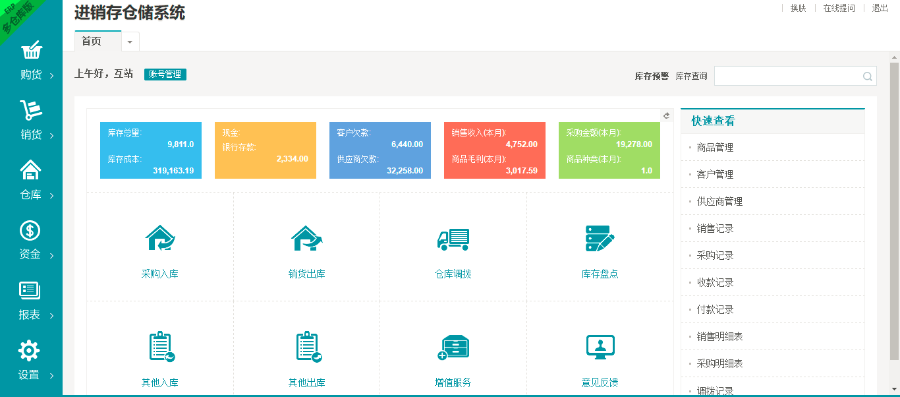Image resolution: width=900 pixels, height=397 pixels.
Task: Focus the inventory search input field
Action: (795, 76)
